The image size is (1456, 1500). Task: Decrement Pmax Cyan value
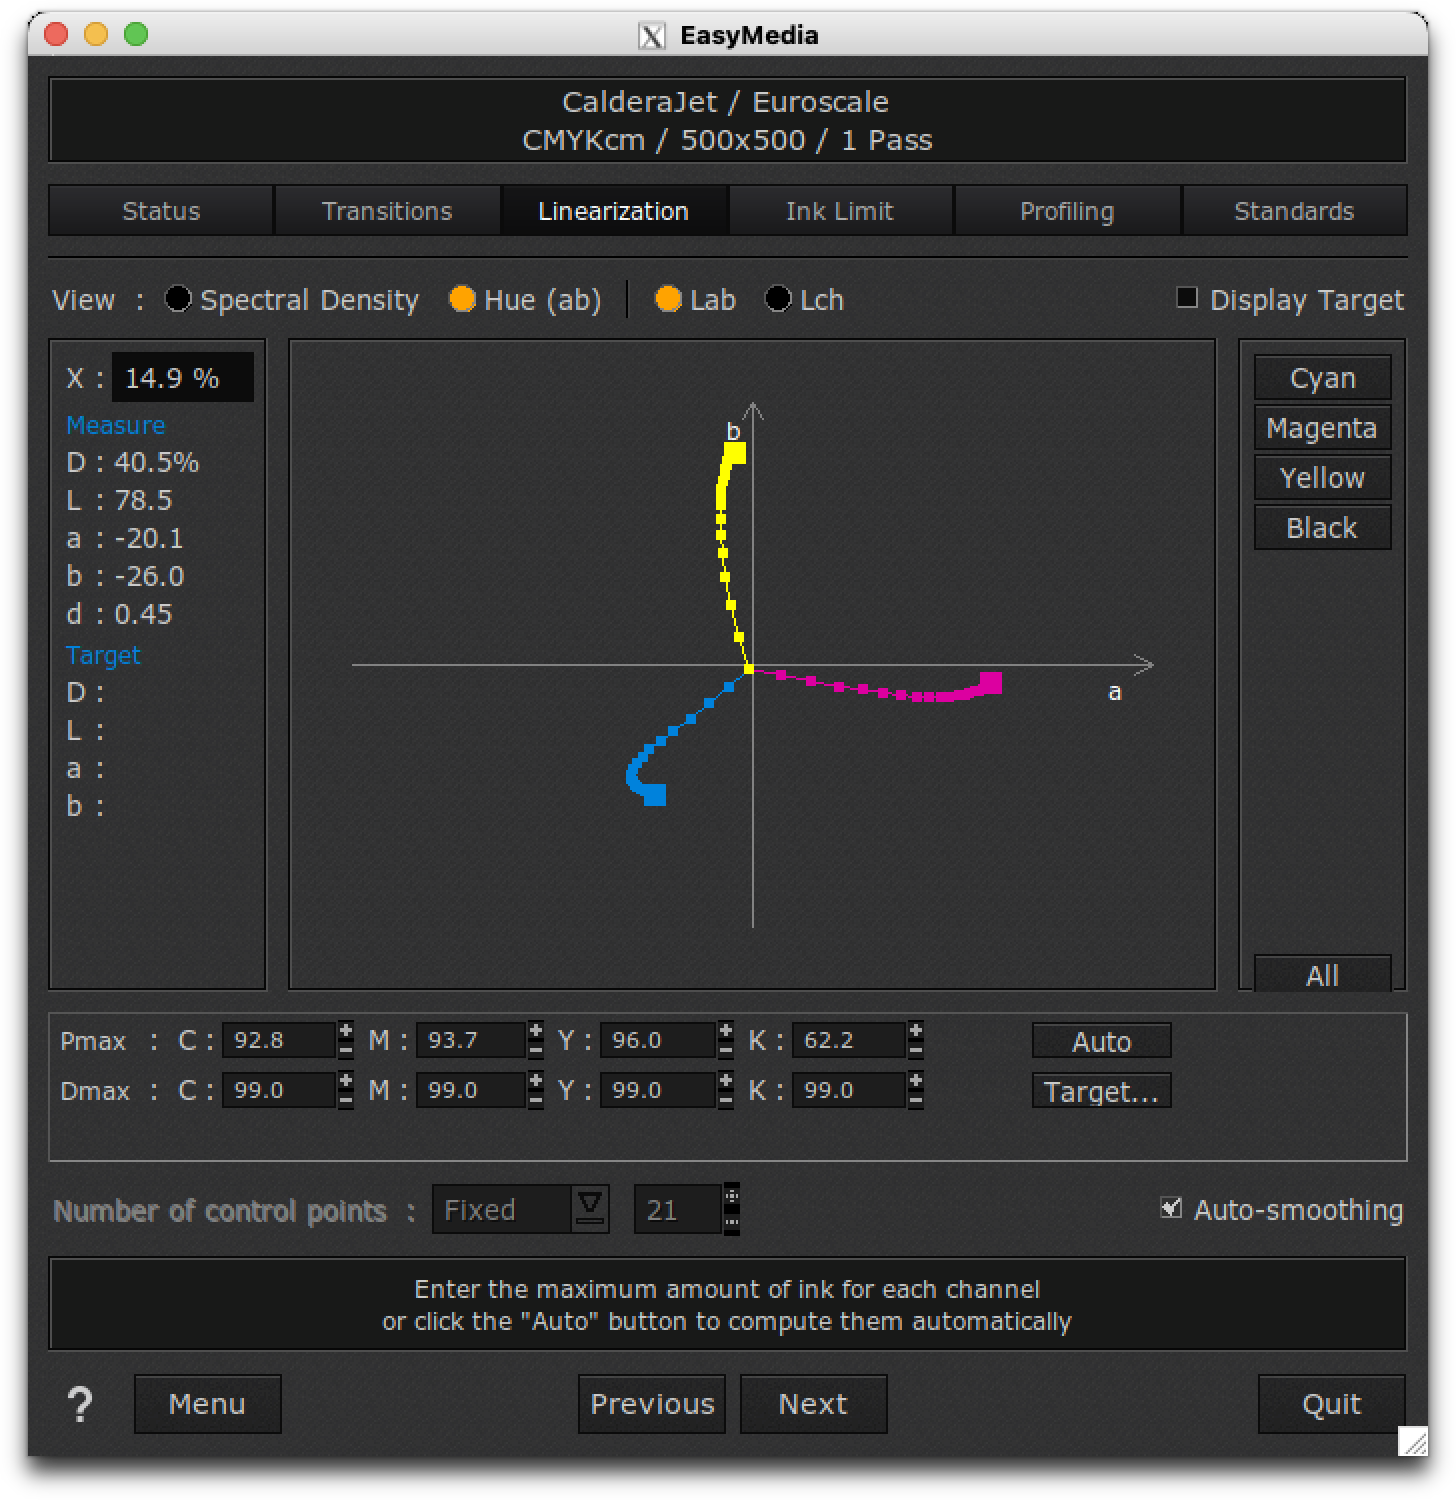click(346, 1049)
